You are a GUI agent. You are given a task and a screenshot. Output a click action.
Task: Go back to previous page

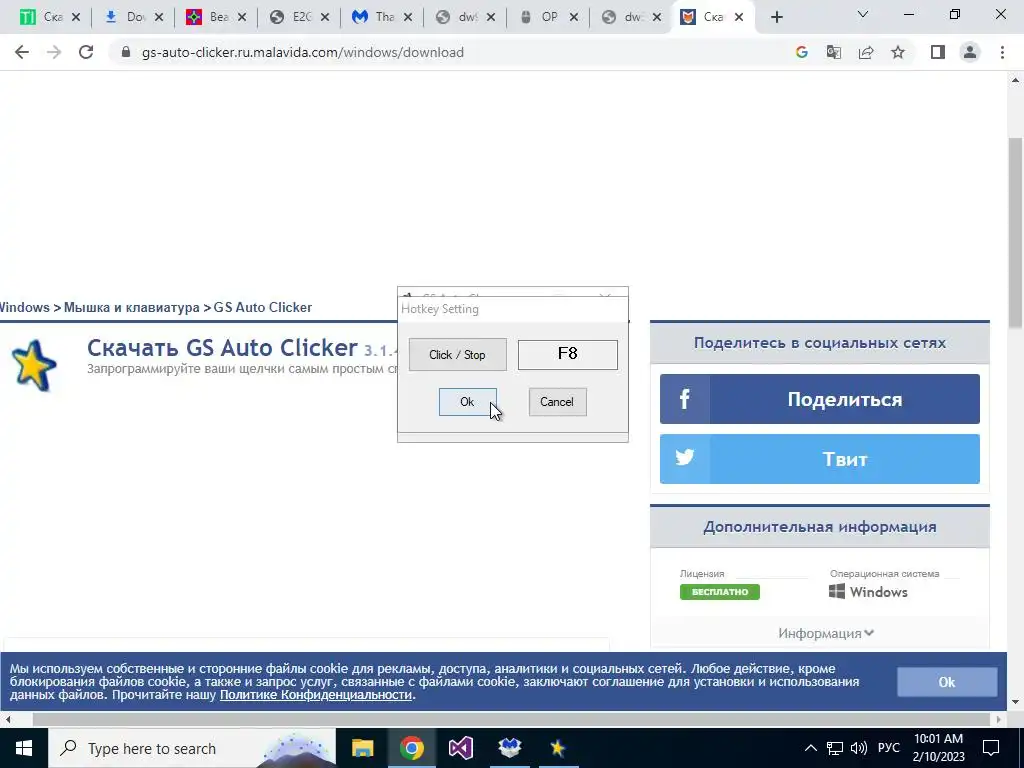[x=22, y=52]
